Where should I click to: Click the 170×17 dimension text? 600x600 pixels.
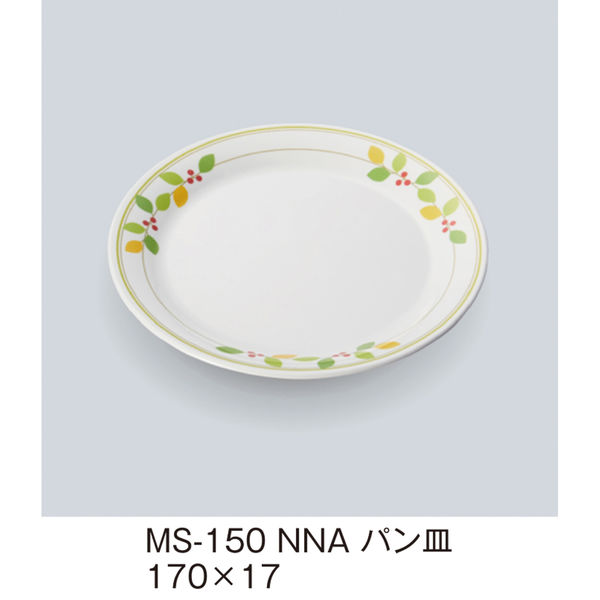(x=213, y=576)
